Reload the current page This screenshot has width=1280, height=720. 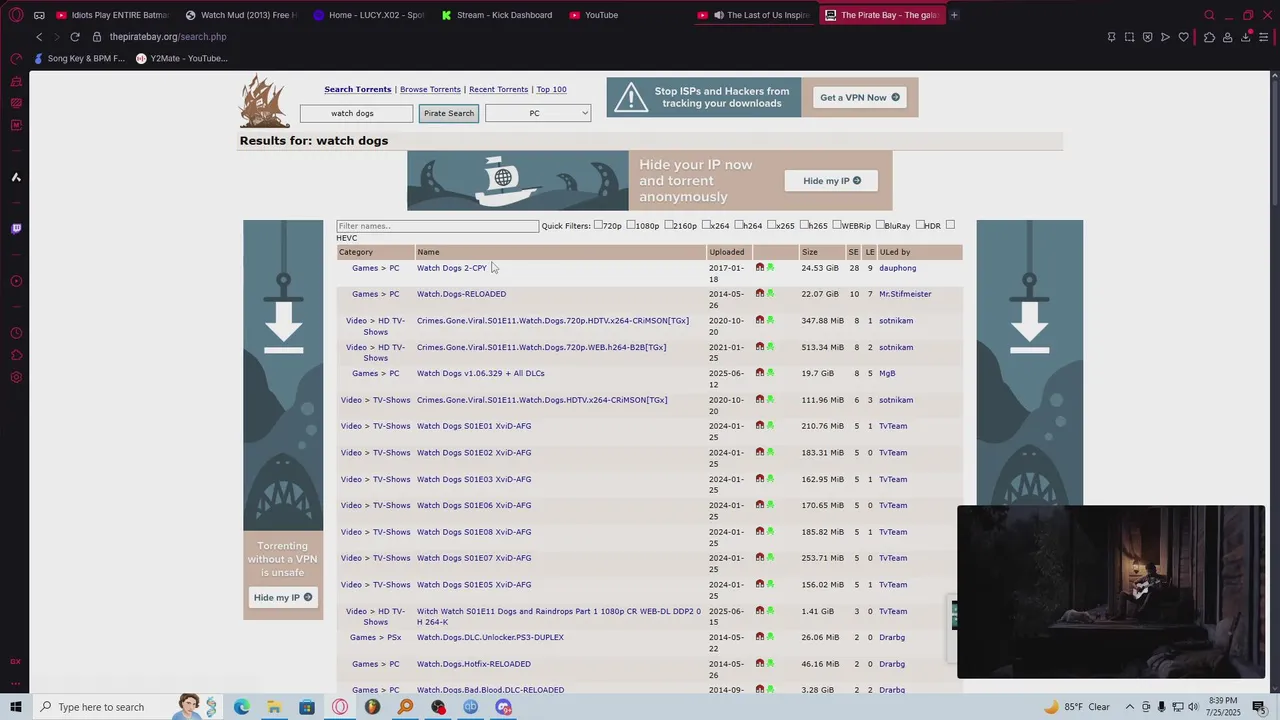pyautogui.click(x=75, y=37)
